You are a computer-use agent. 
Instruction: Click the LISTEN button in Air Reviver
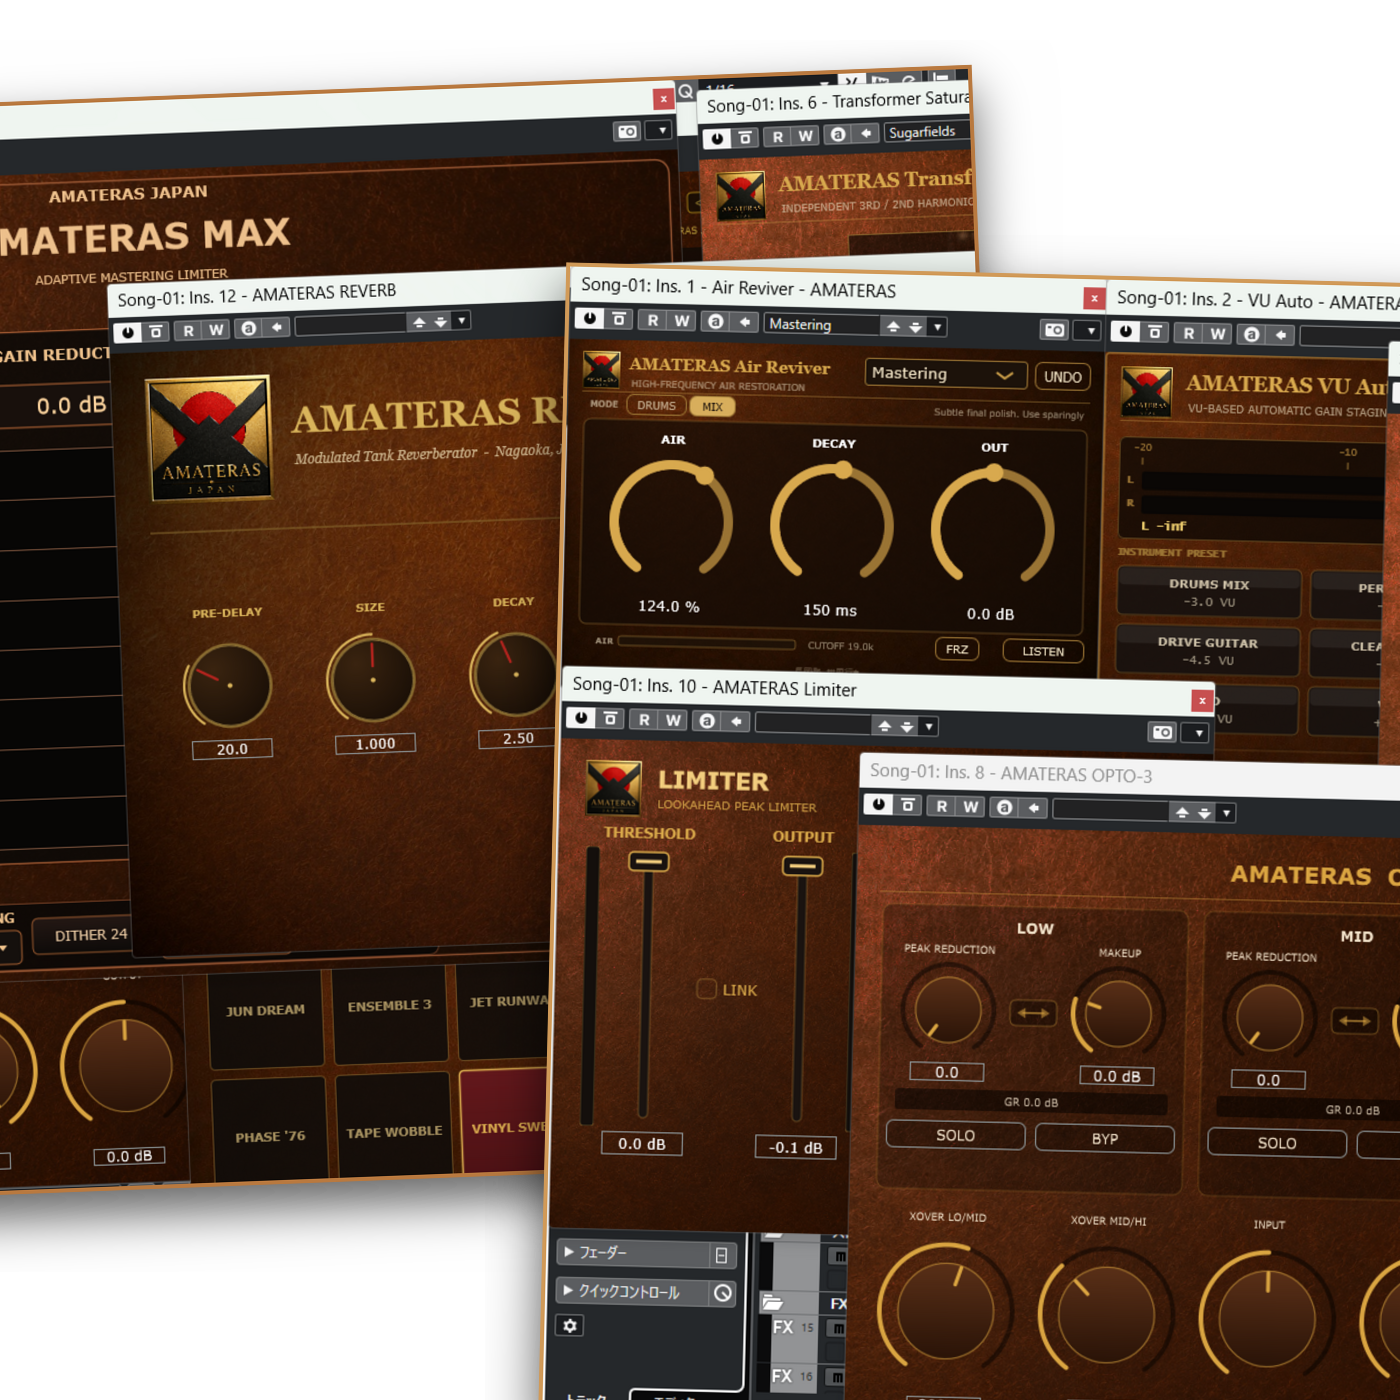click(1043, 651)
